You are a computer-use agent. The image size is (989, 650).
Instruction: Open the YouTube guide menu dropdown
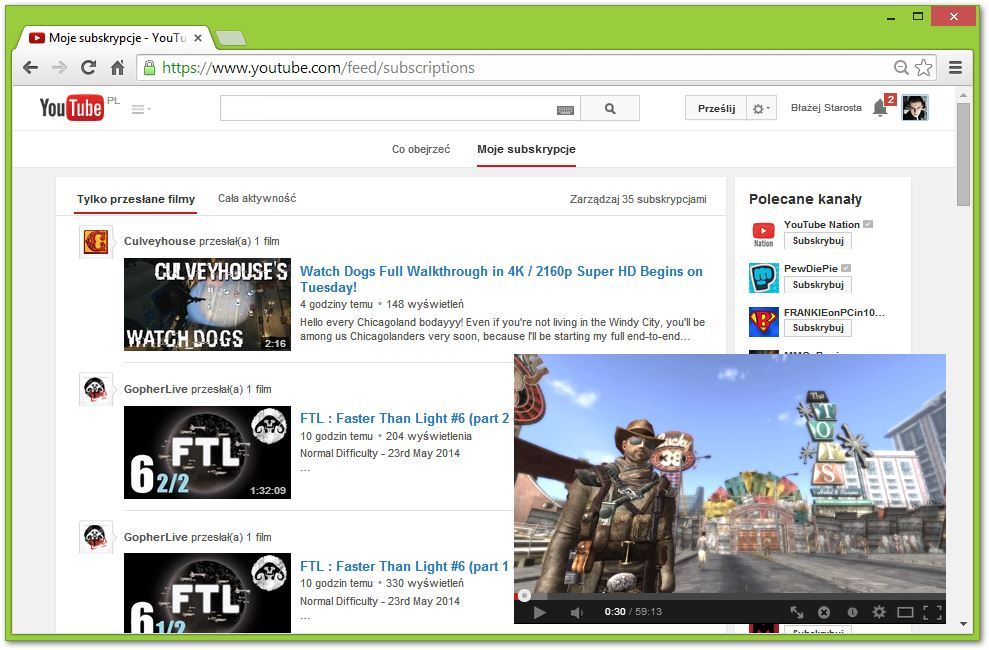click(x=141, y=109)
